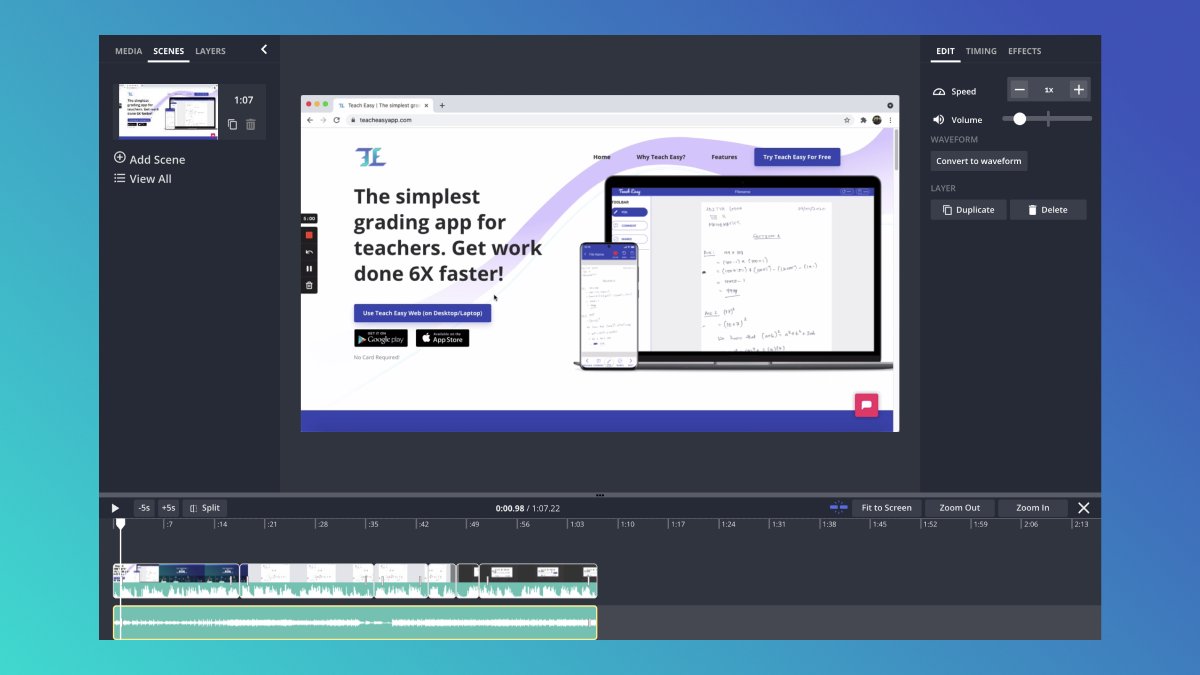The width and height of the screenshot is (1200, 675).
Task: Switch to the TIMING tab
Action: pyautogui.click(x=980, y=51)
